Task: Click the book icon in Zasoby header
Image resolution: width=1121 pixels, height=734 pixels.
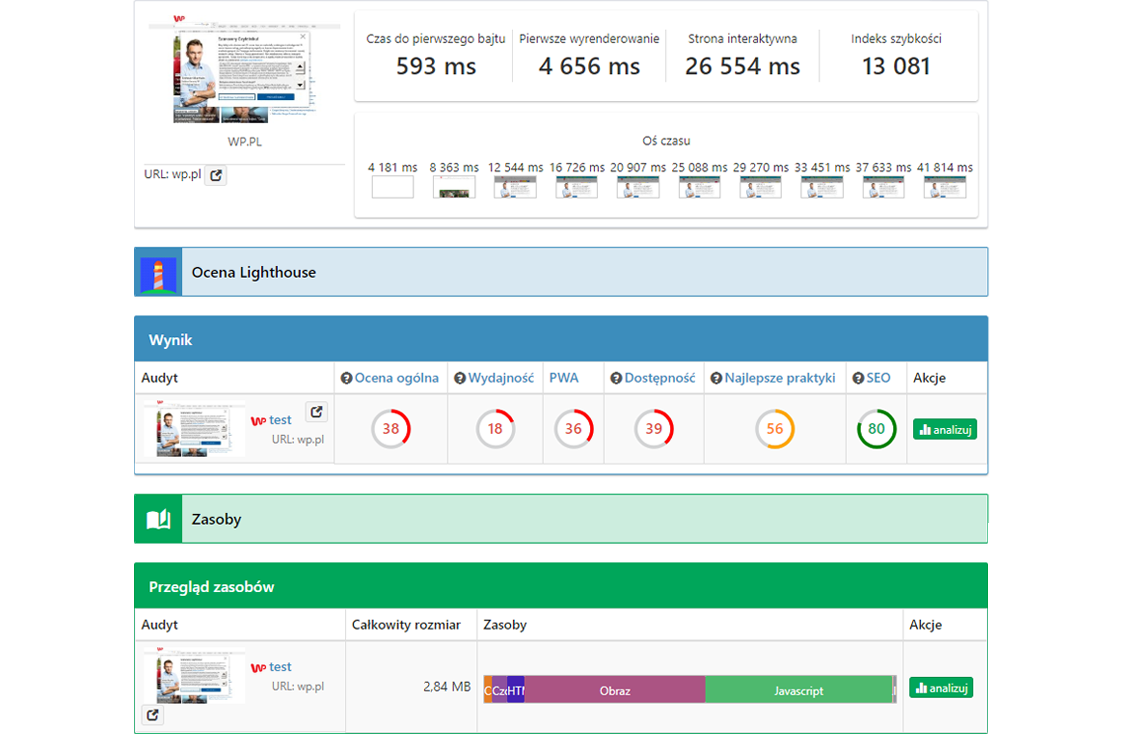Action: pos(158,519)
